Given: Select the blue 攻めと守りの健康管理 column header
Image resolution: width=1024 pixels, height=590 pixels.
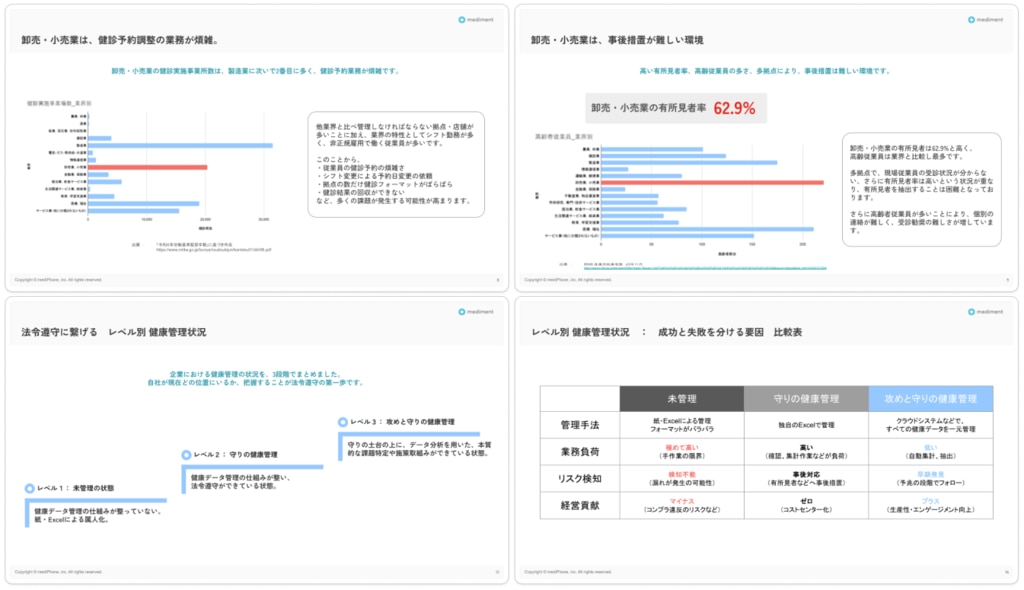Looking at the screenshot, I should point(930,399).
